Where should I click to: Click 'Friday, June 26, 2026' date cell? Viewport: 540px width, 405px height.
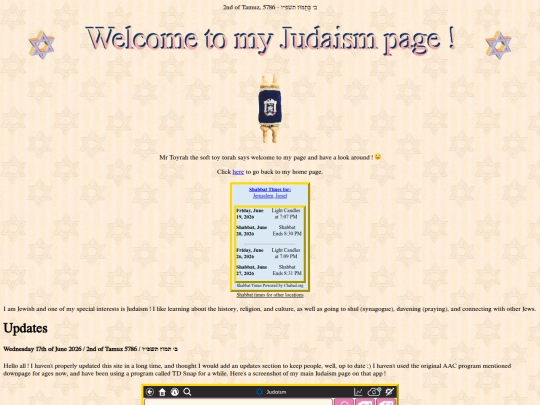(x=250, y=253)
